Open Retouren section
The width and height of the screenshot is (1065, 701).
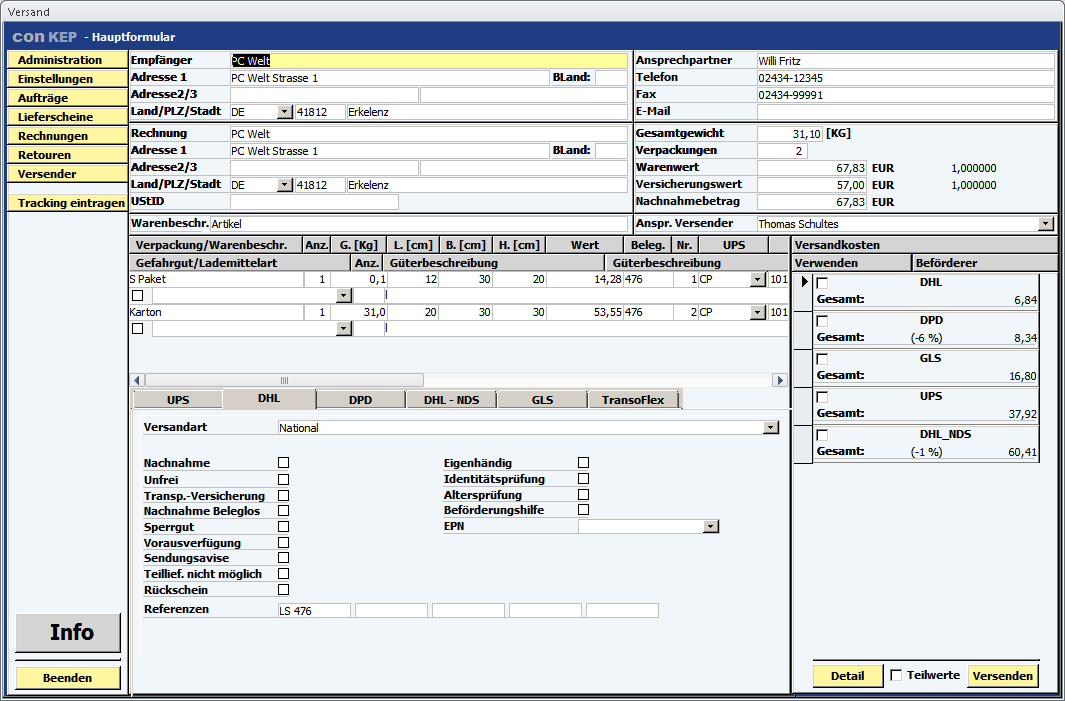click(67, 155)
